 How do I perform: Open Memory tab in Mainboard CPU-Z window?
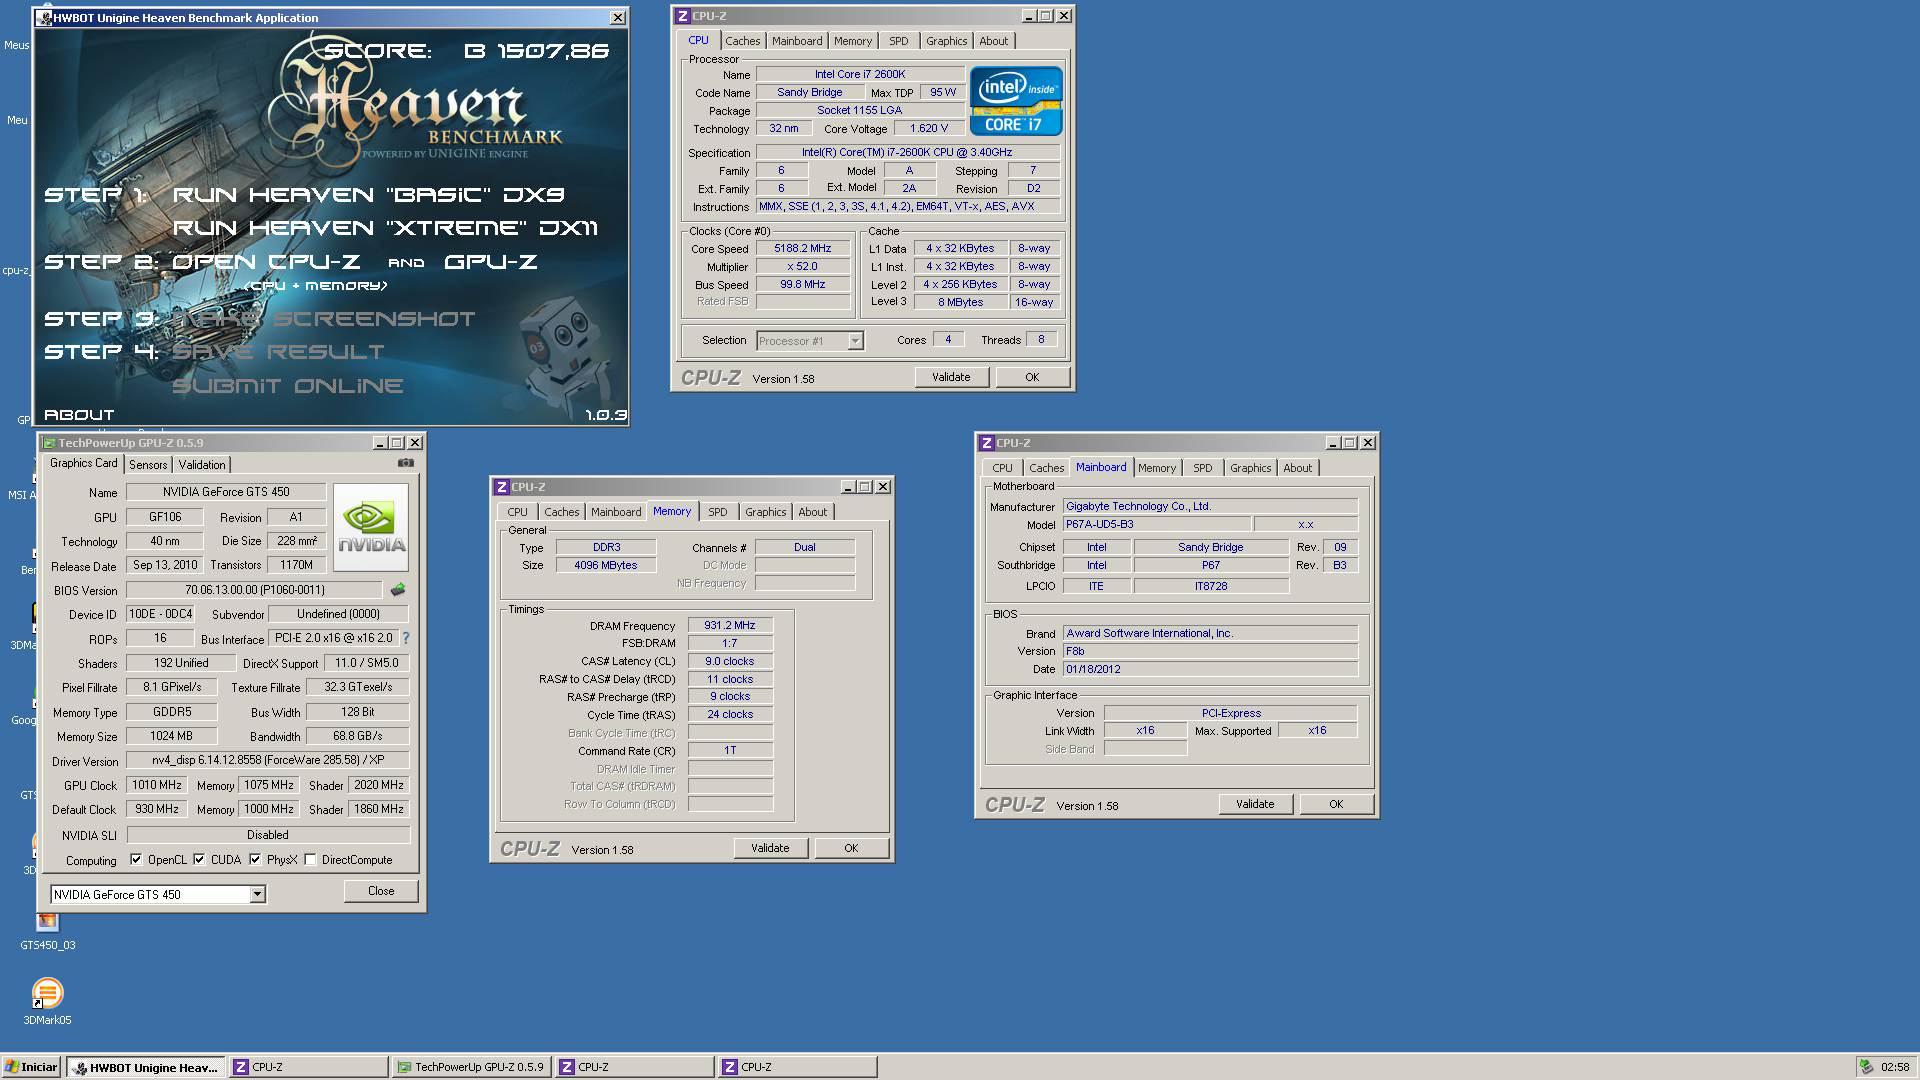[1157, 468]
